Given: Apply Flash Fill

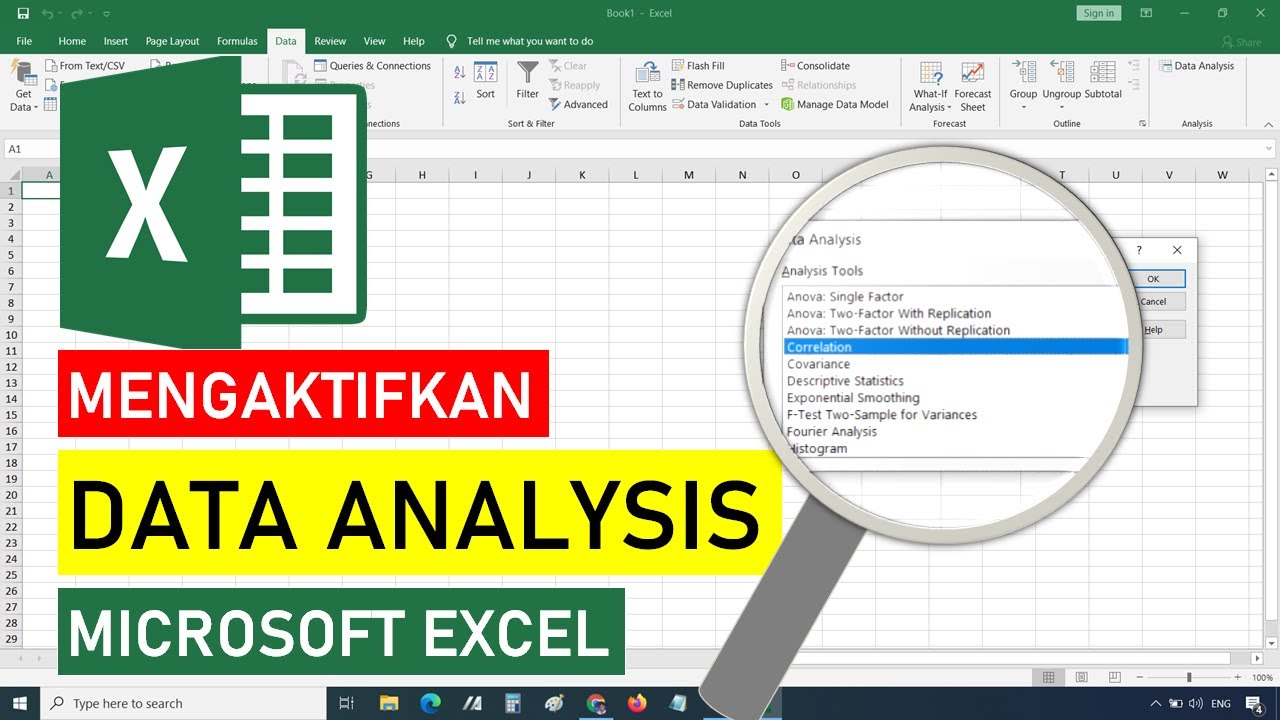Looking at the screenshot, I should pyautogui.click(x=698, y=66).
